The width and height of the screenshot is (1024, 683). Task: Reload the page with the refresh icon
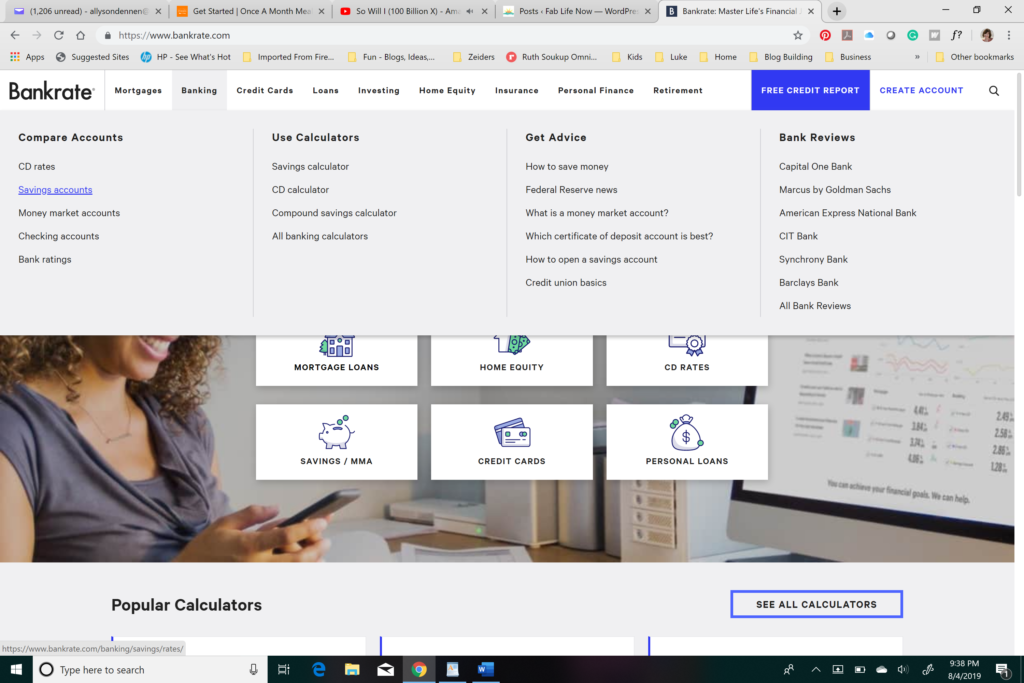tap(59, 35)
